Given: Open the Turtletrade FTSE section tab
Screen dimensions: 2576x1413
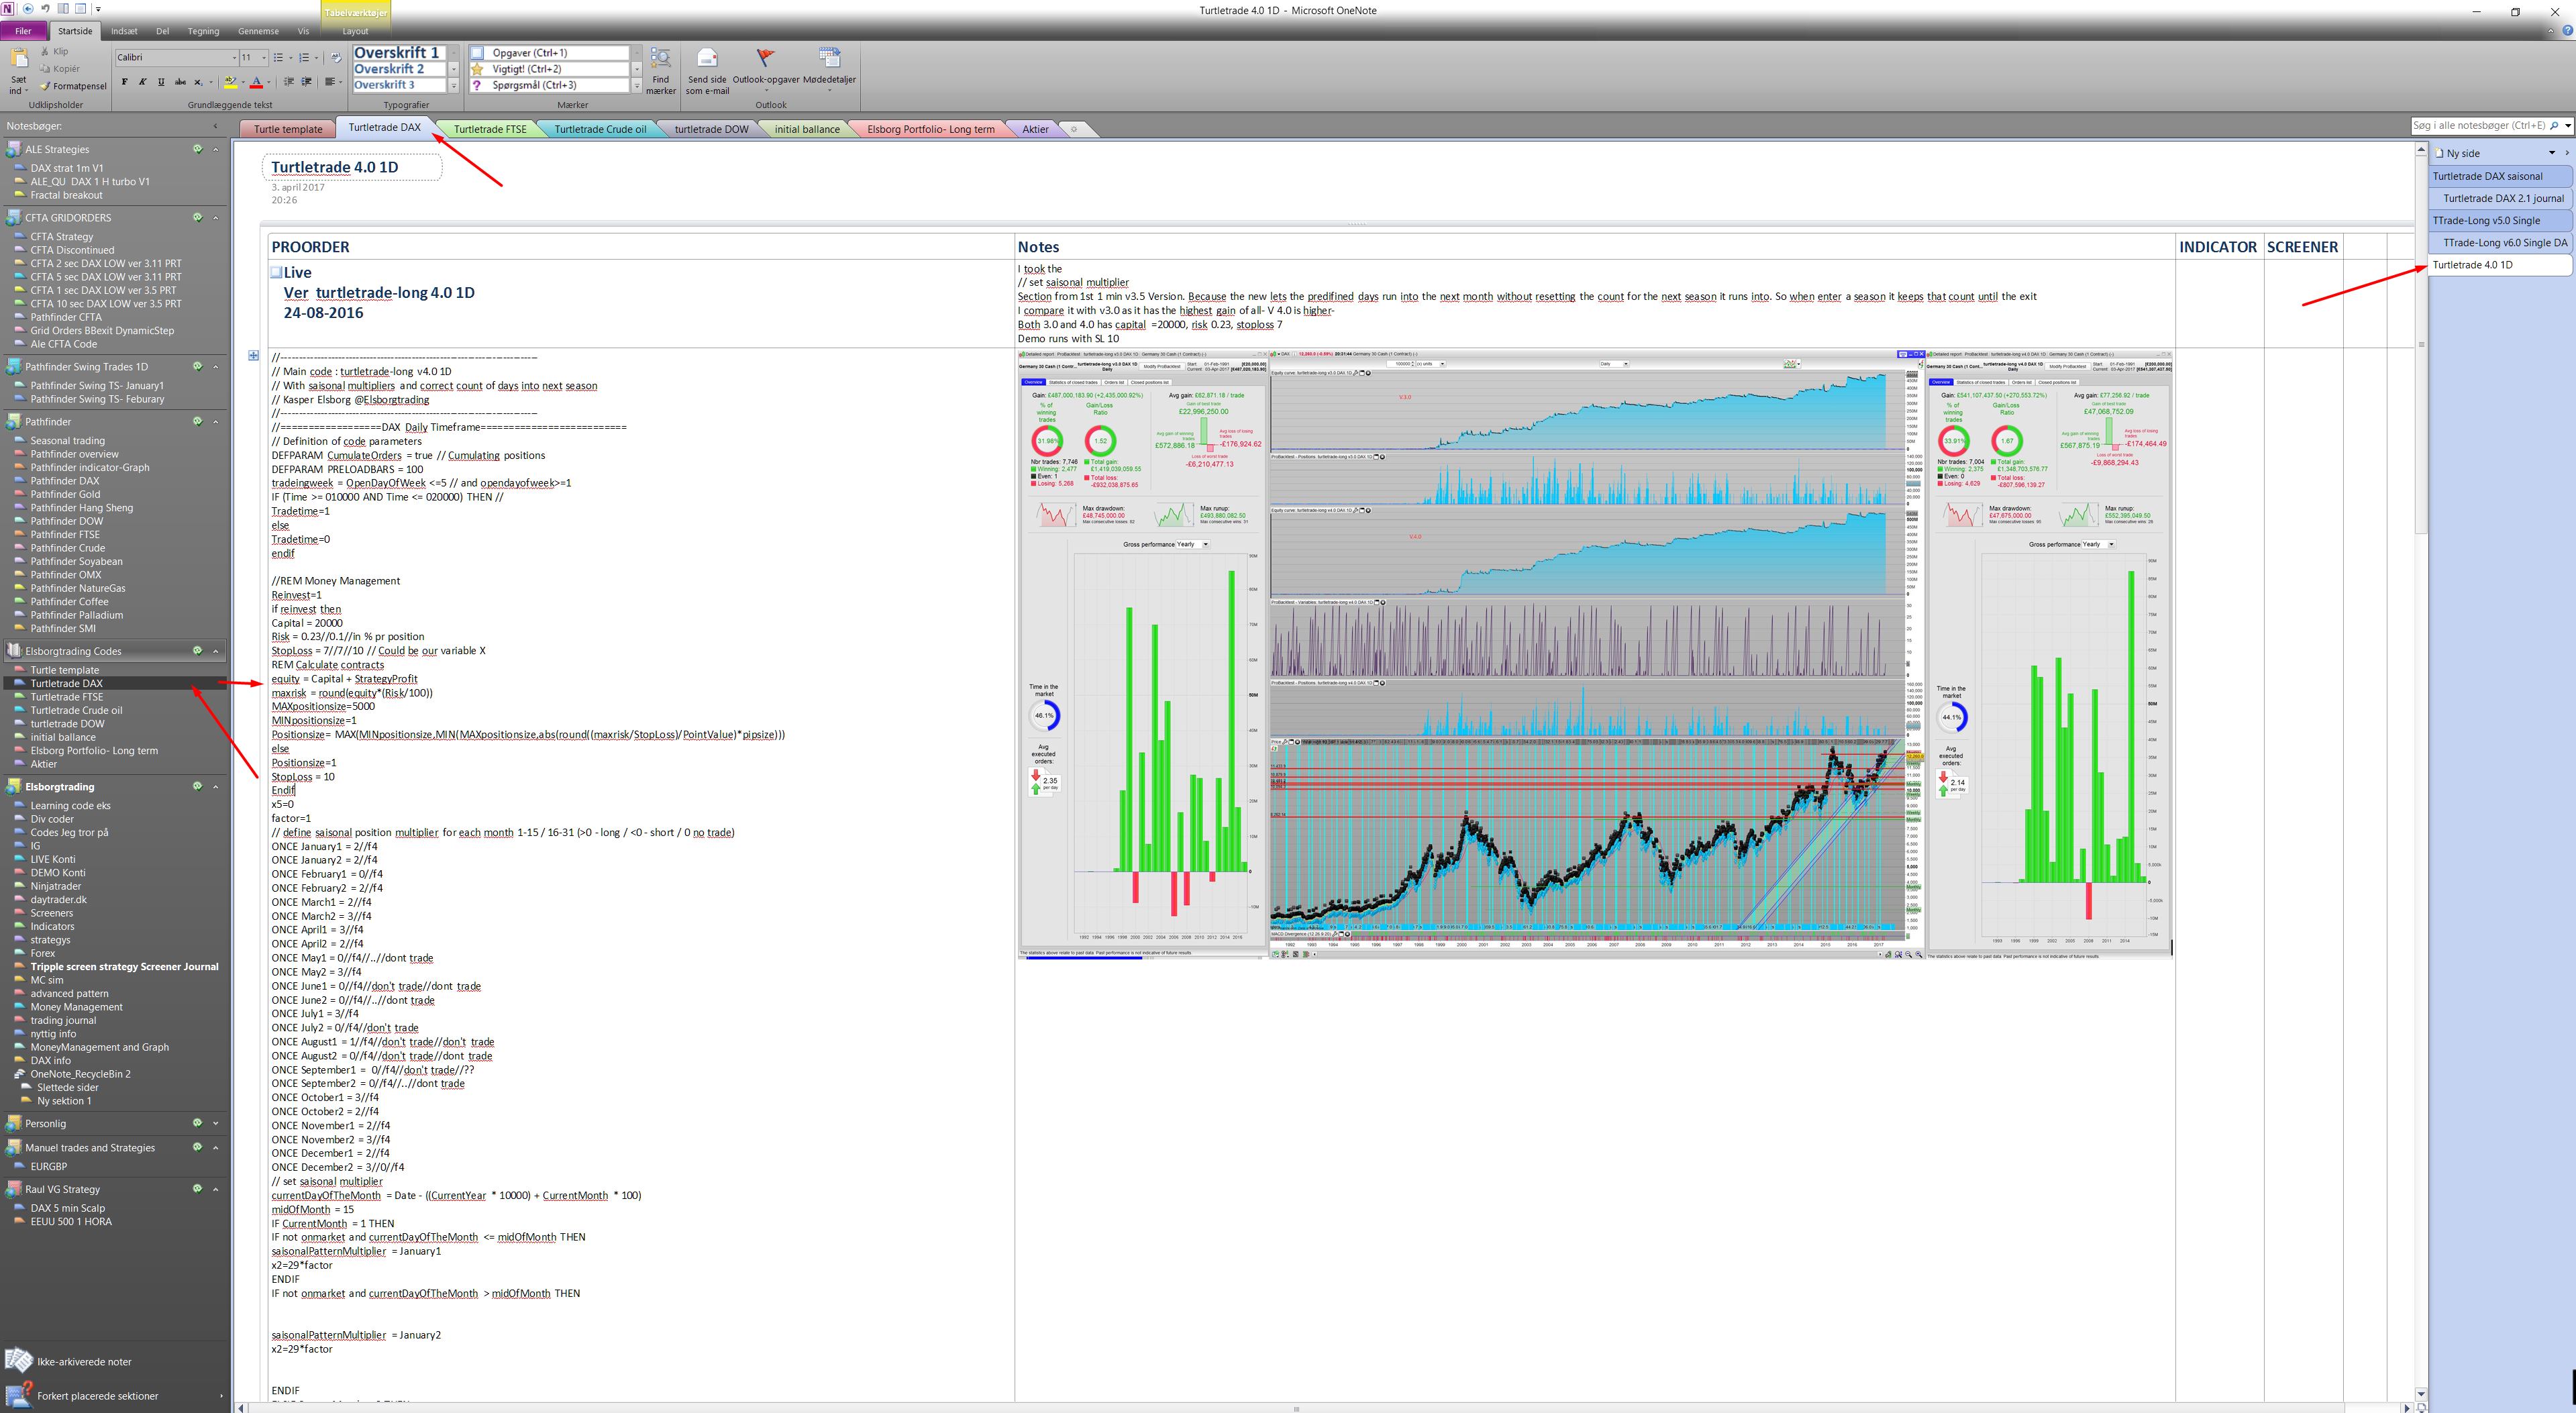Looking at the screenshot, I should tap(489, 129).
